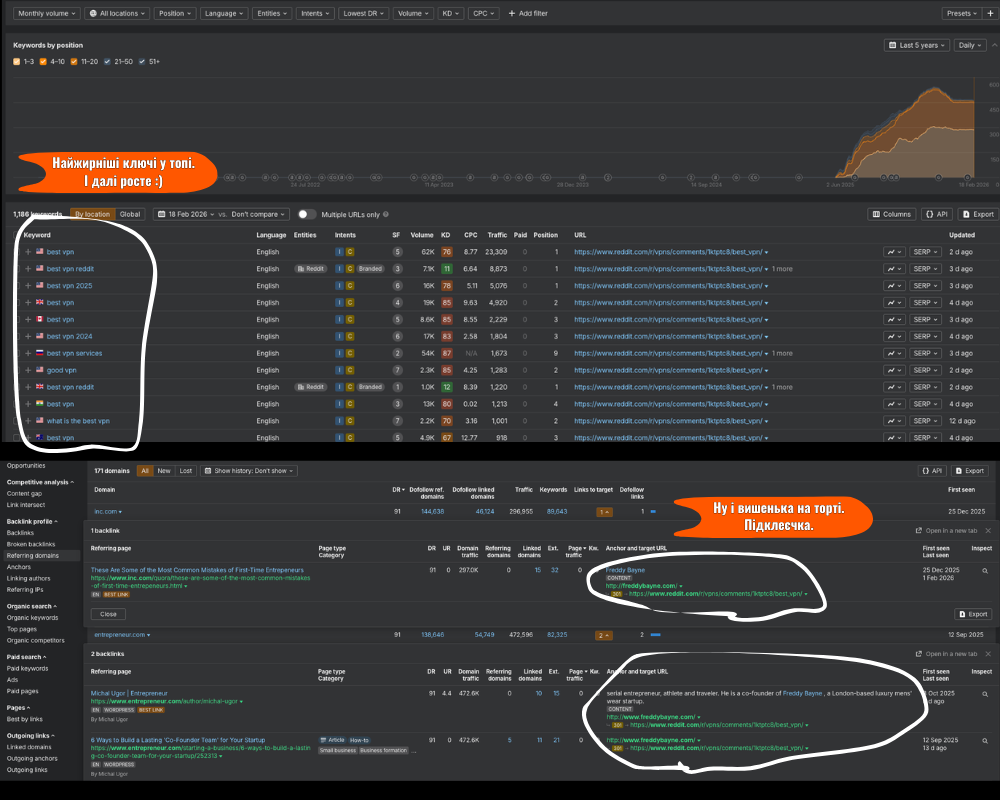Open the '1 backlink' panel in a new tab

click(946, 531)
